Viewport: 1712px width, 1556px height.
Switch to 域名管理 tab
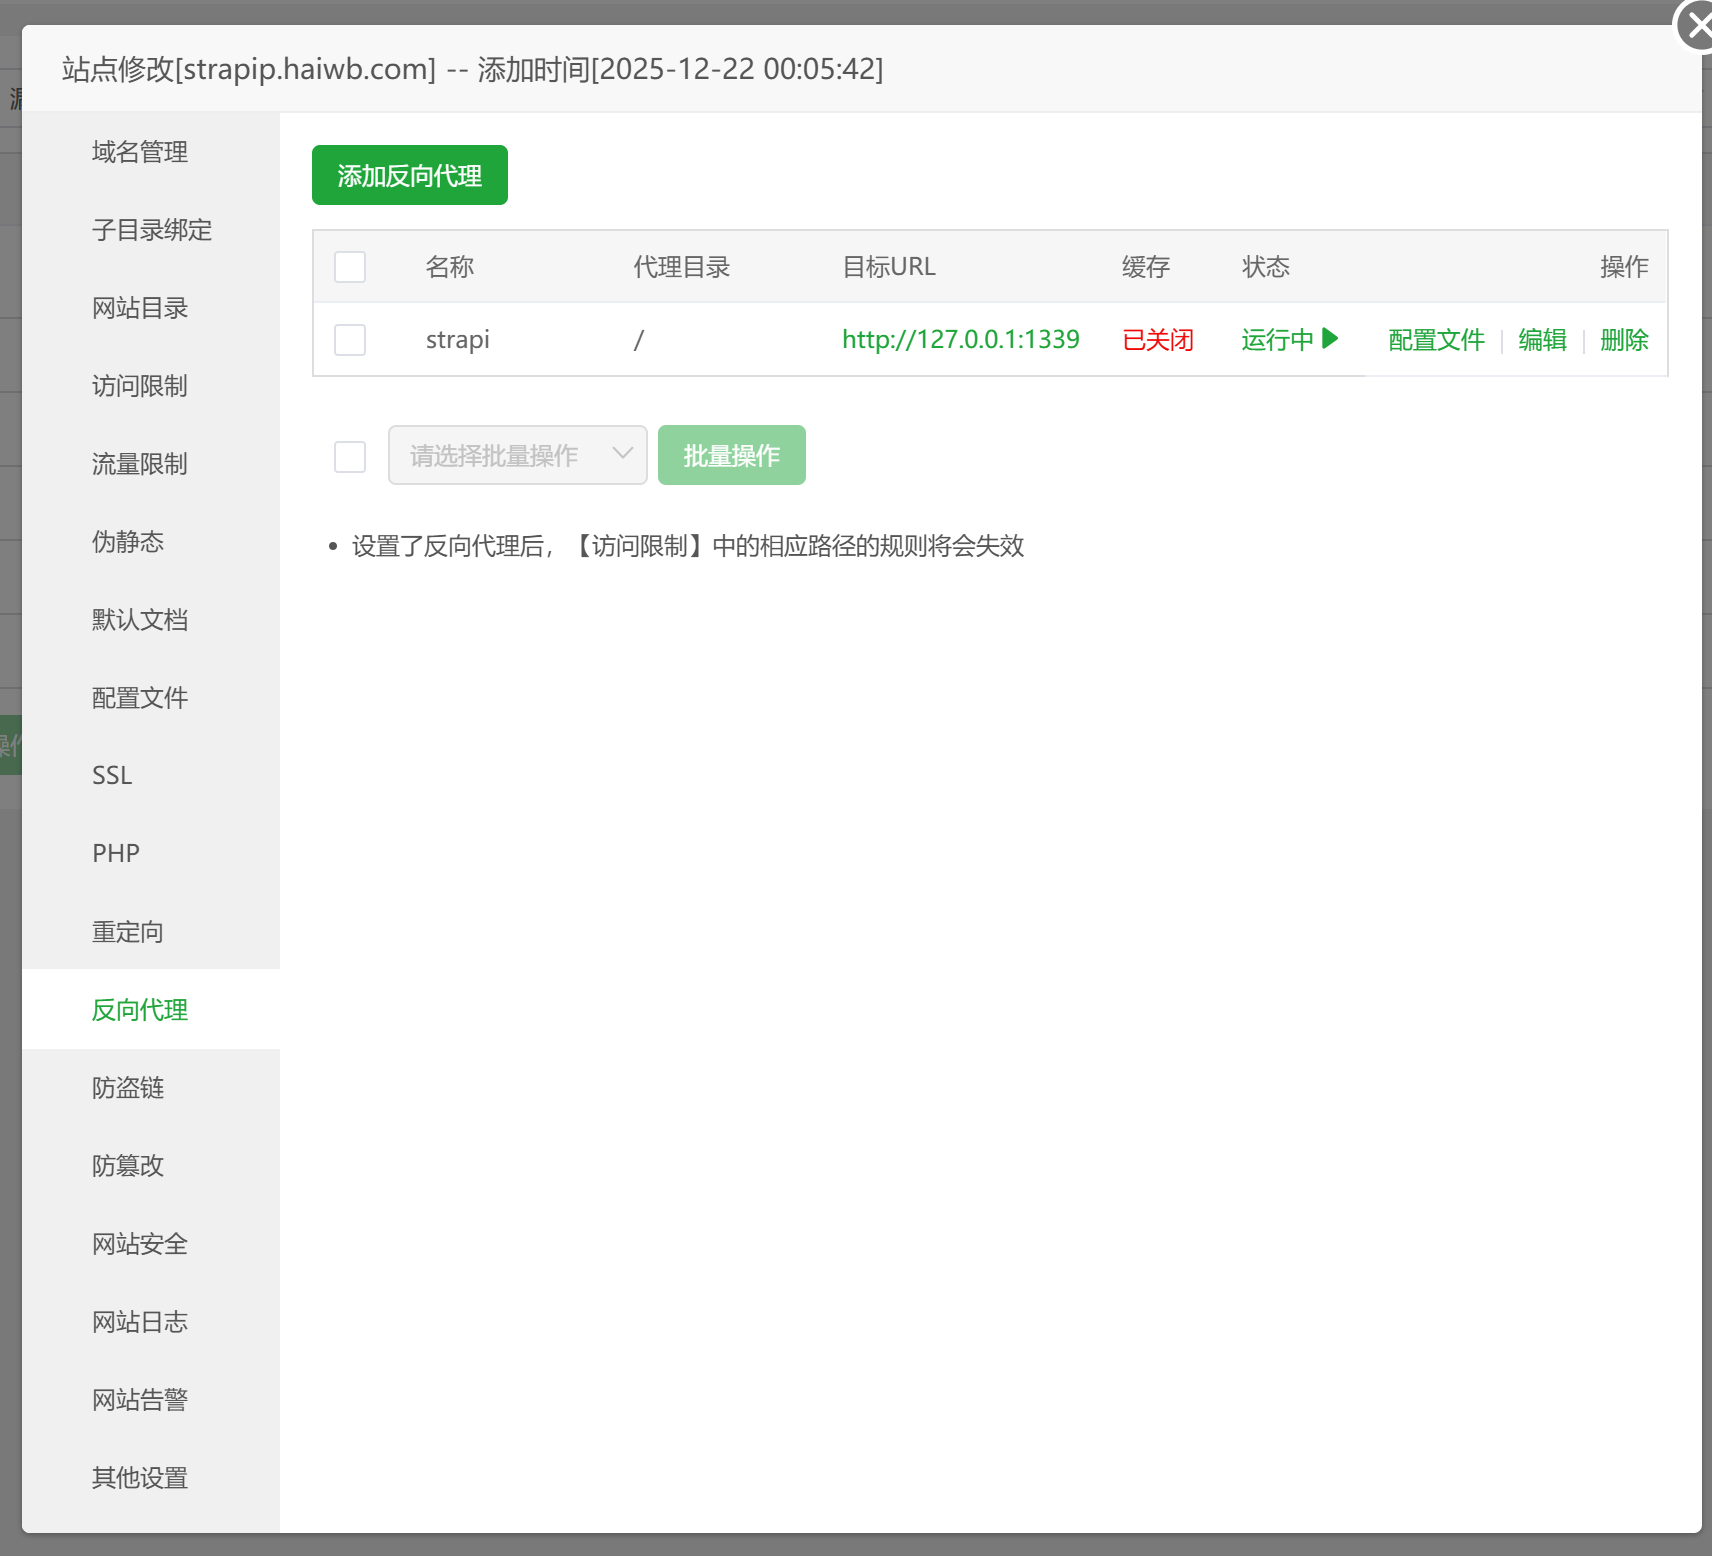[x=140, y=152]
